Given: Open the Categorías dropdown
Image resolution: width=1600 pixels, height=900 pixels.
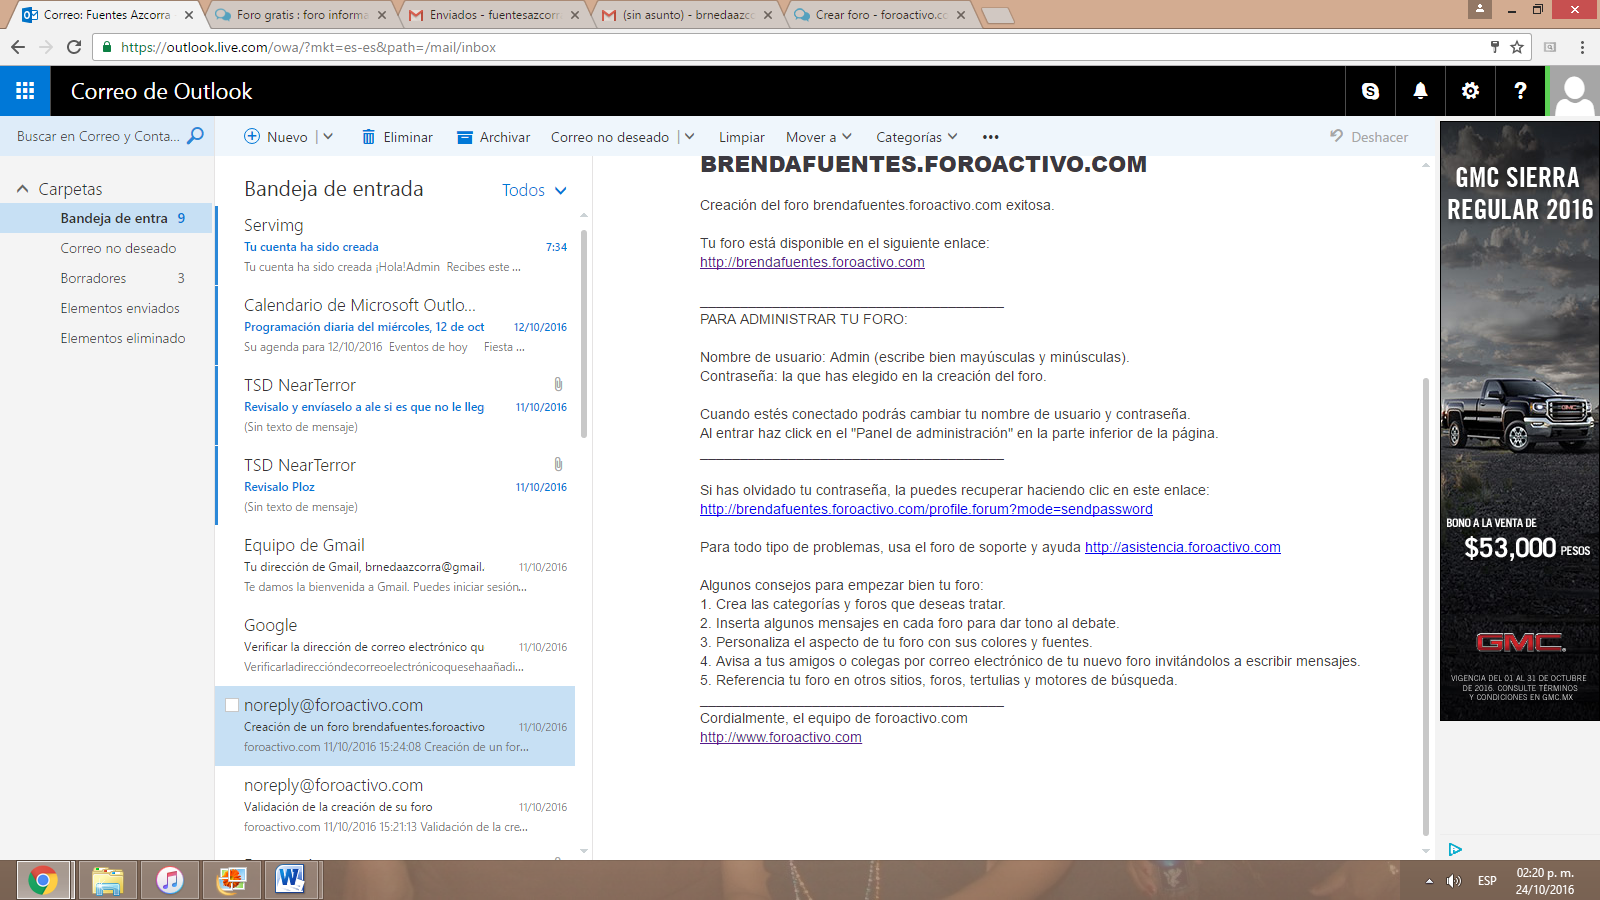Looking at the screenshot, I should click(x=917, y=137).
